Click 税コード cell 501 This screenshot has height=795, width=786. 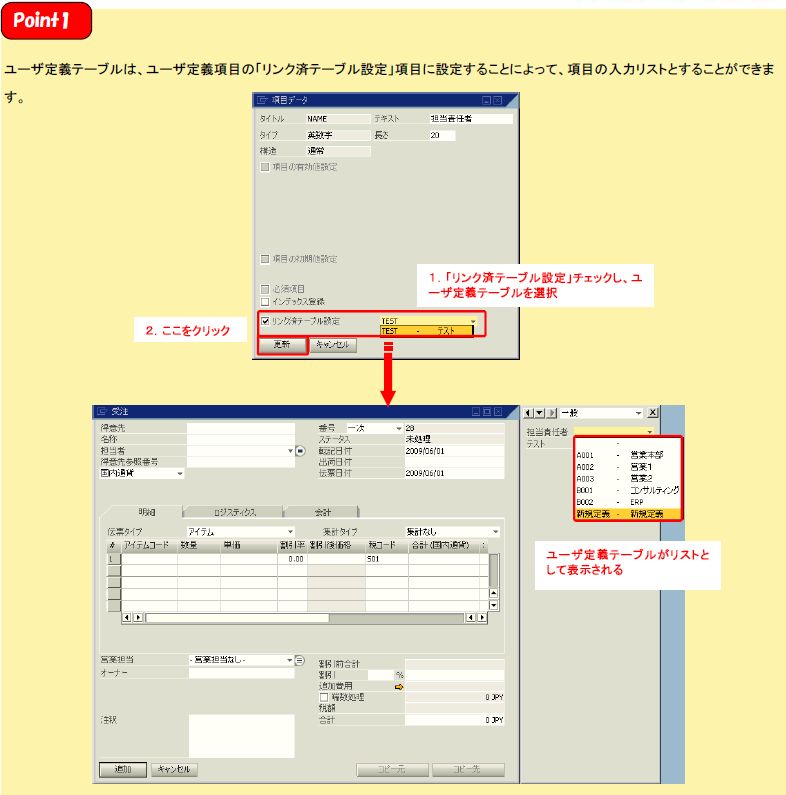coord(386,559)
